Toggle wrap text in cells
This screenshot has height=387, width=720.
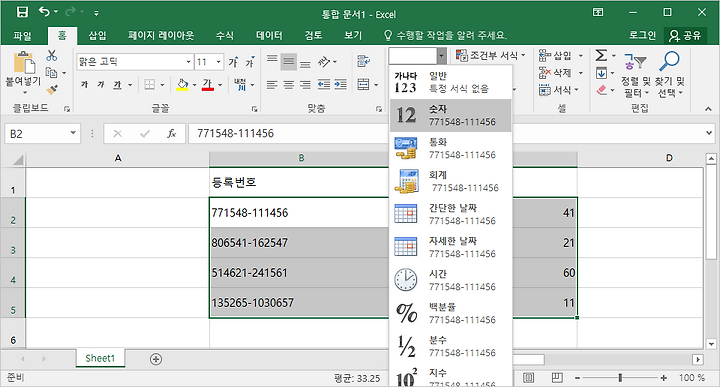pos(364,61)
